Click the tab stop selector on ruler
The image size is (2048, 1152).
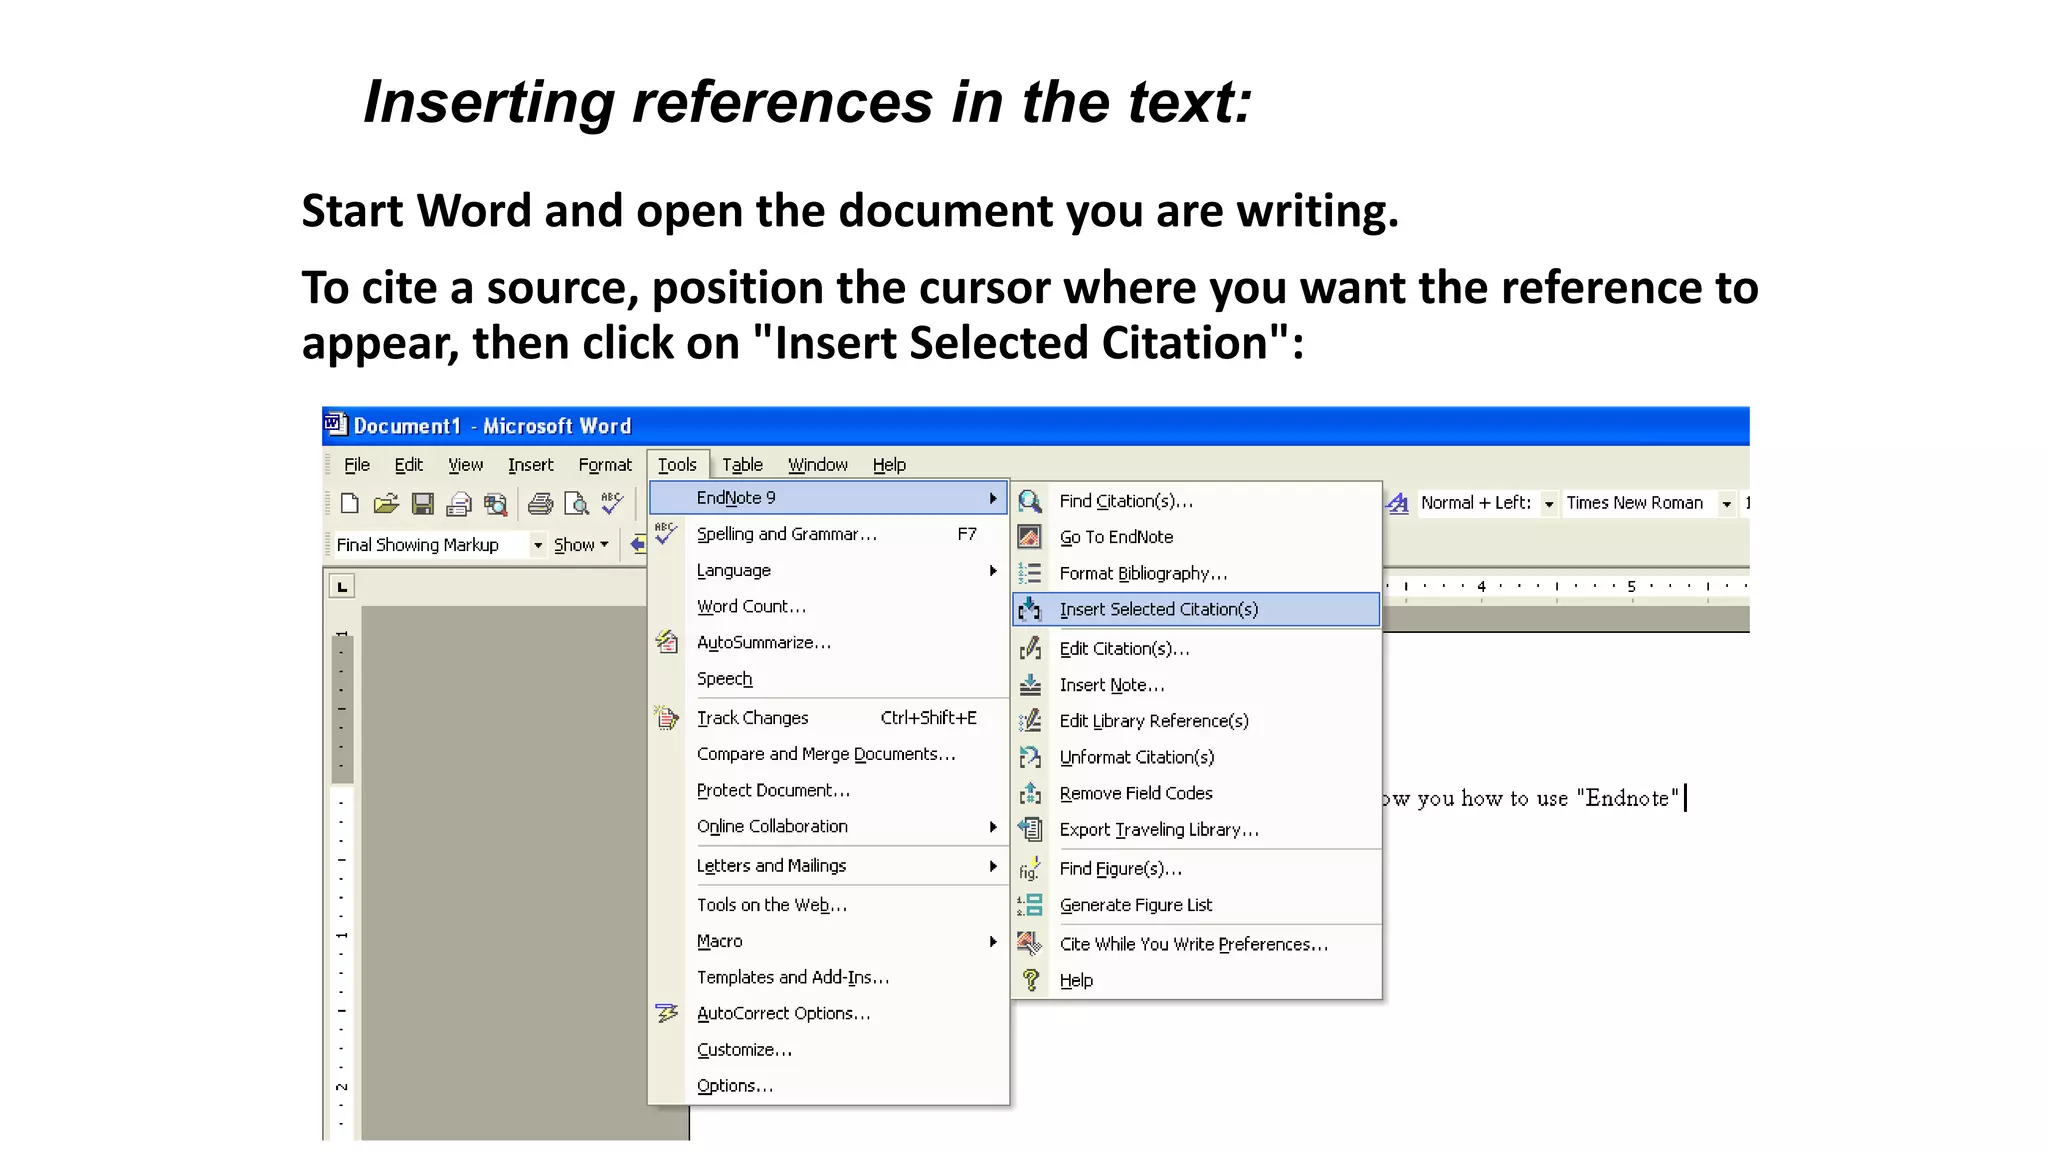click(342, 586)
